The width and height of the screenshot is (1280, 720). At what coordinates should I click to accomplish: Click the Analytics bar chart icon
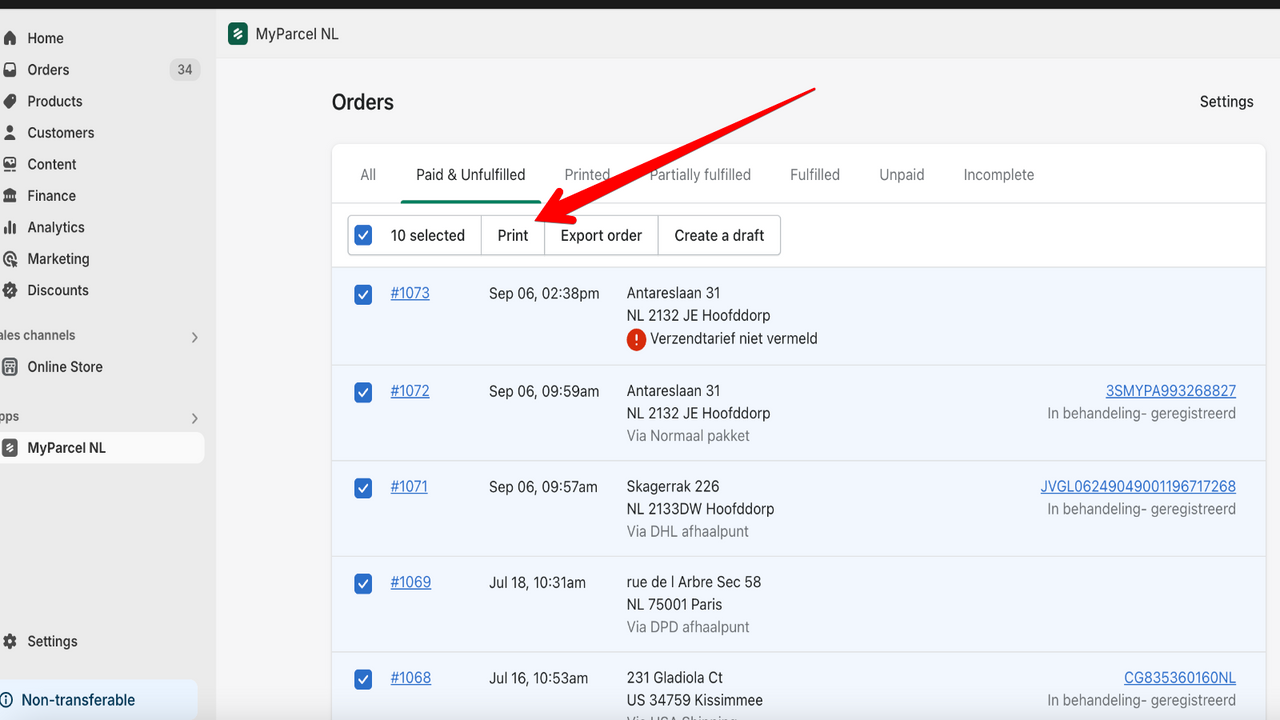click(10, 227)
